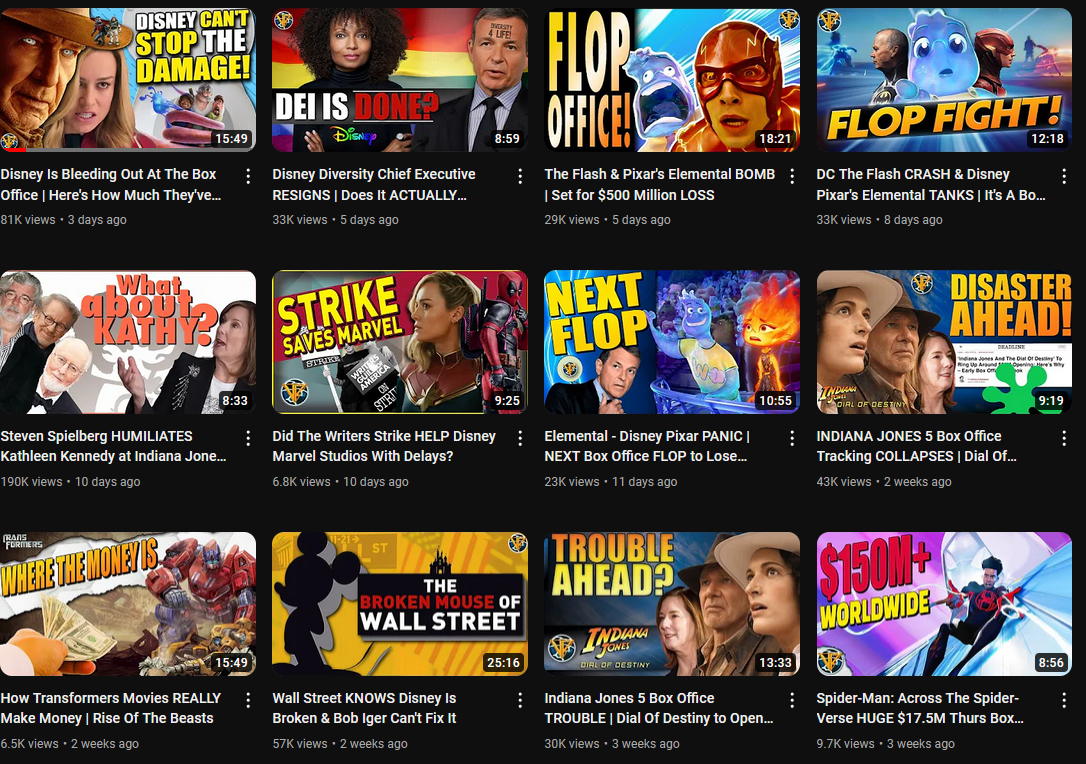Play the 'FLOP FIGHT!' thumbnail video
The width and height of the screenshot is (1086, 764).
point(944,80)
